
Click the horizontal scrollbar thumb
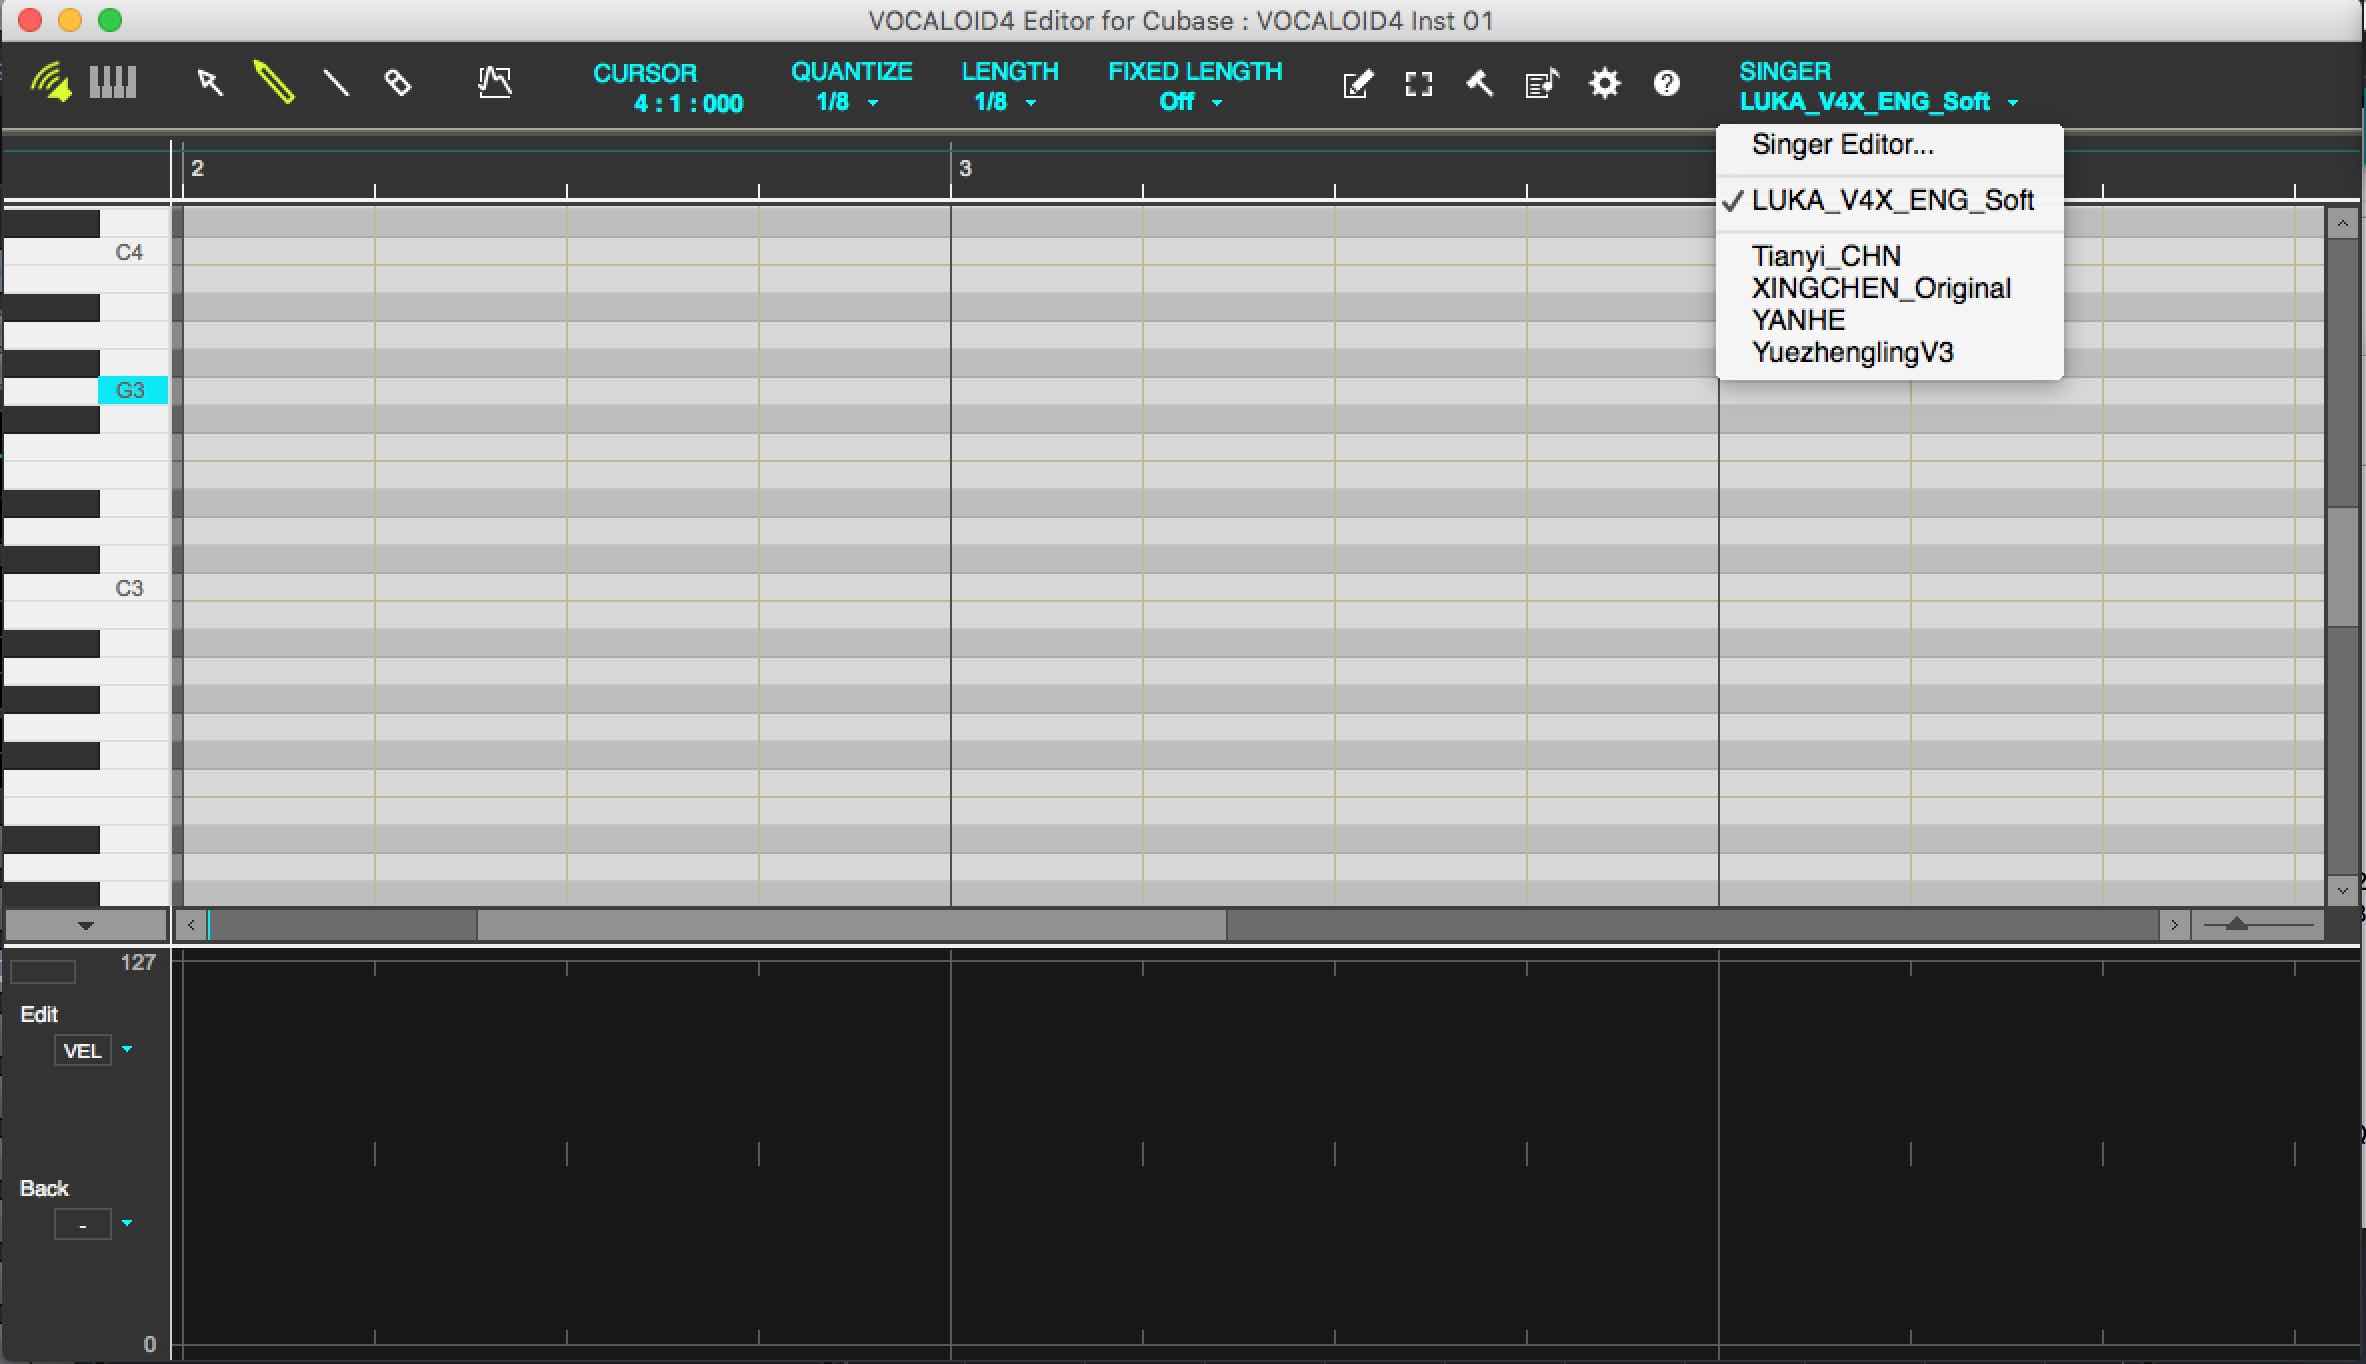pyautogui.click(x=851, y=925)
